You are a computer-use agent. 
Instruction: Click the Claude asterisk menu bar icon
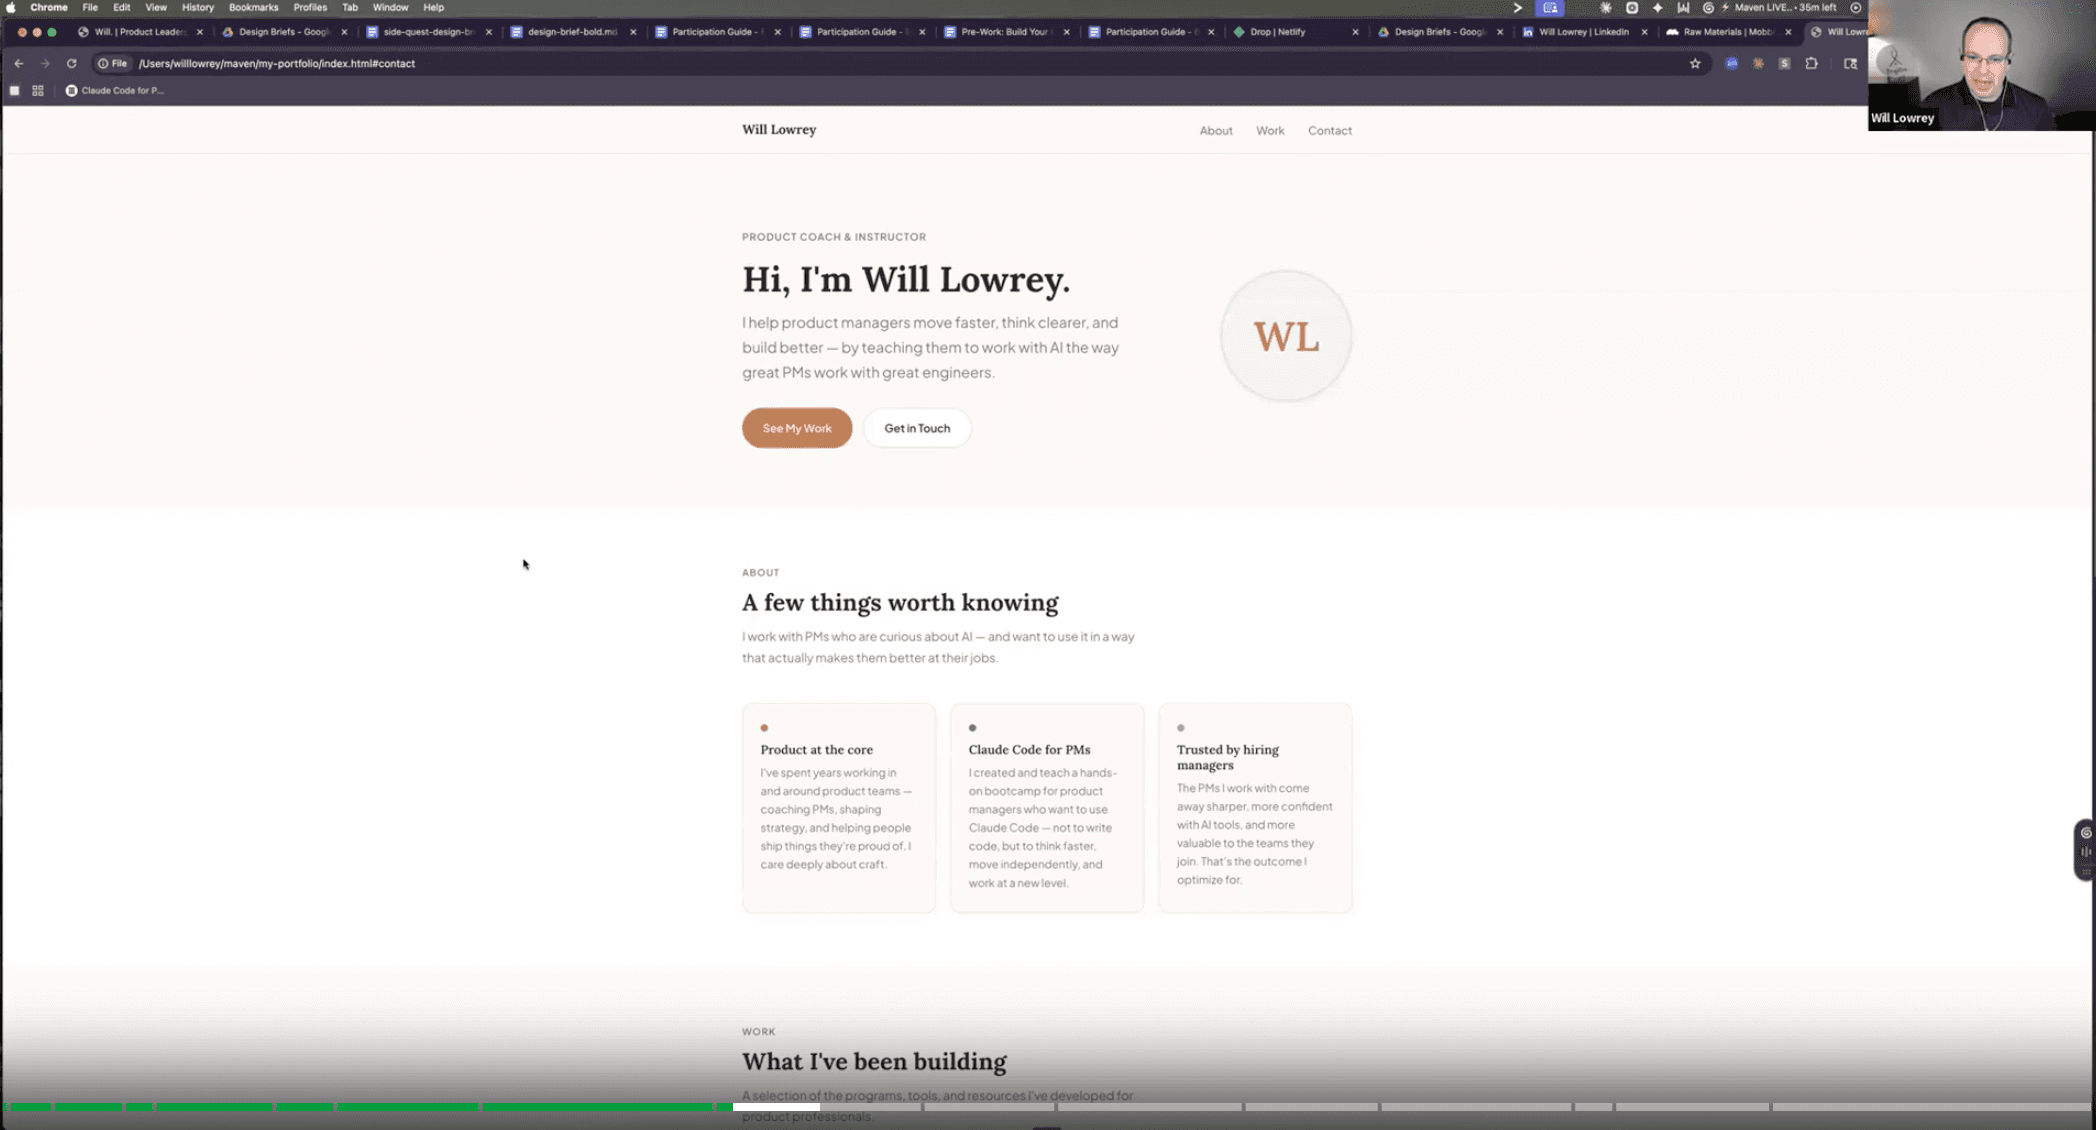(x=1606, y=7)
